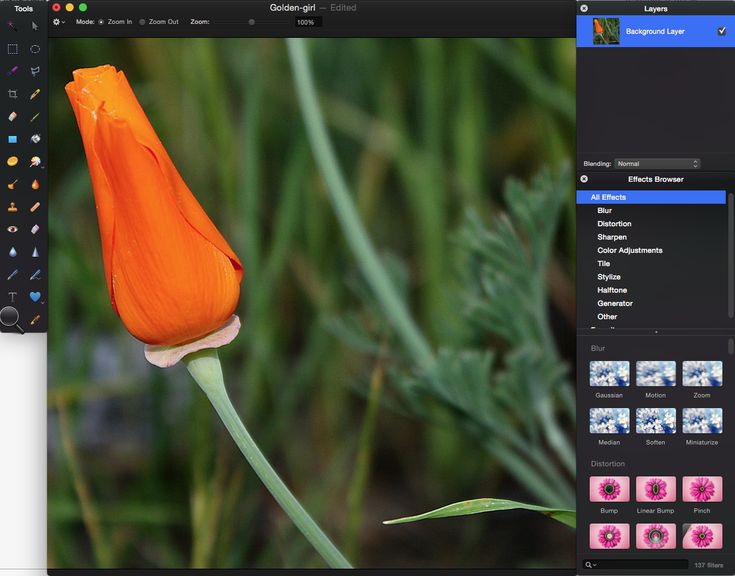This screenshot has width=735, height=576.
Task: Select the blue heart shape tool
Action: tap(35, 297)
